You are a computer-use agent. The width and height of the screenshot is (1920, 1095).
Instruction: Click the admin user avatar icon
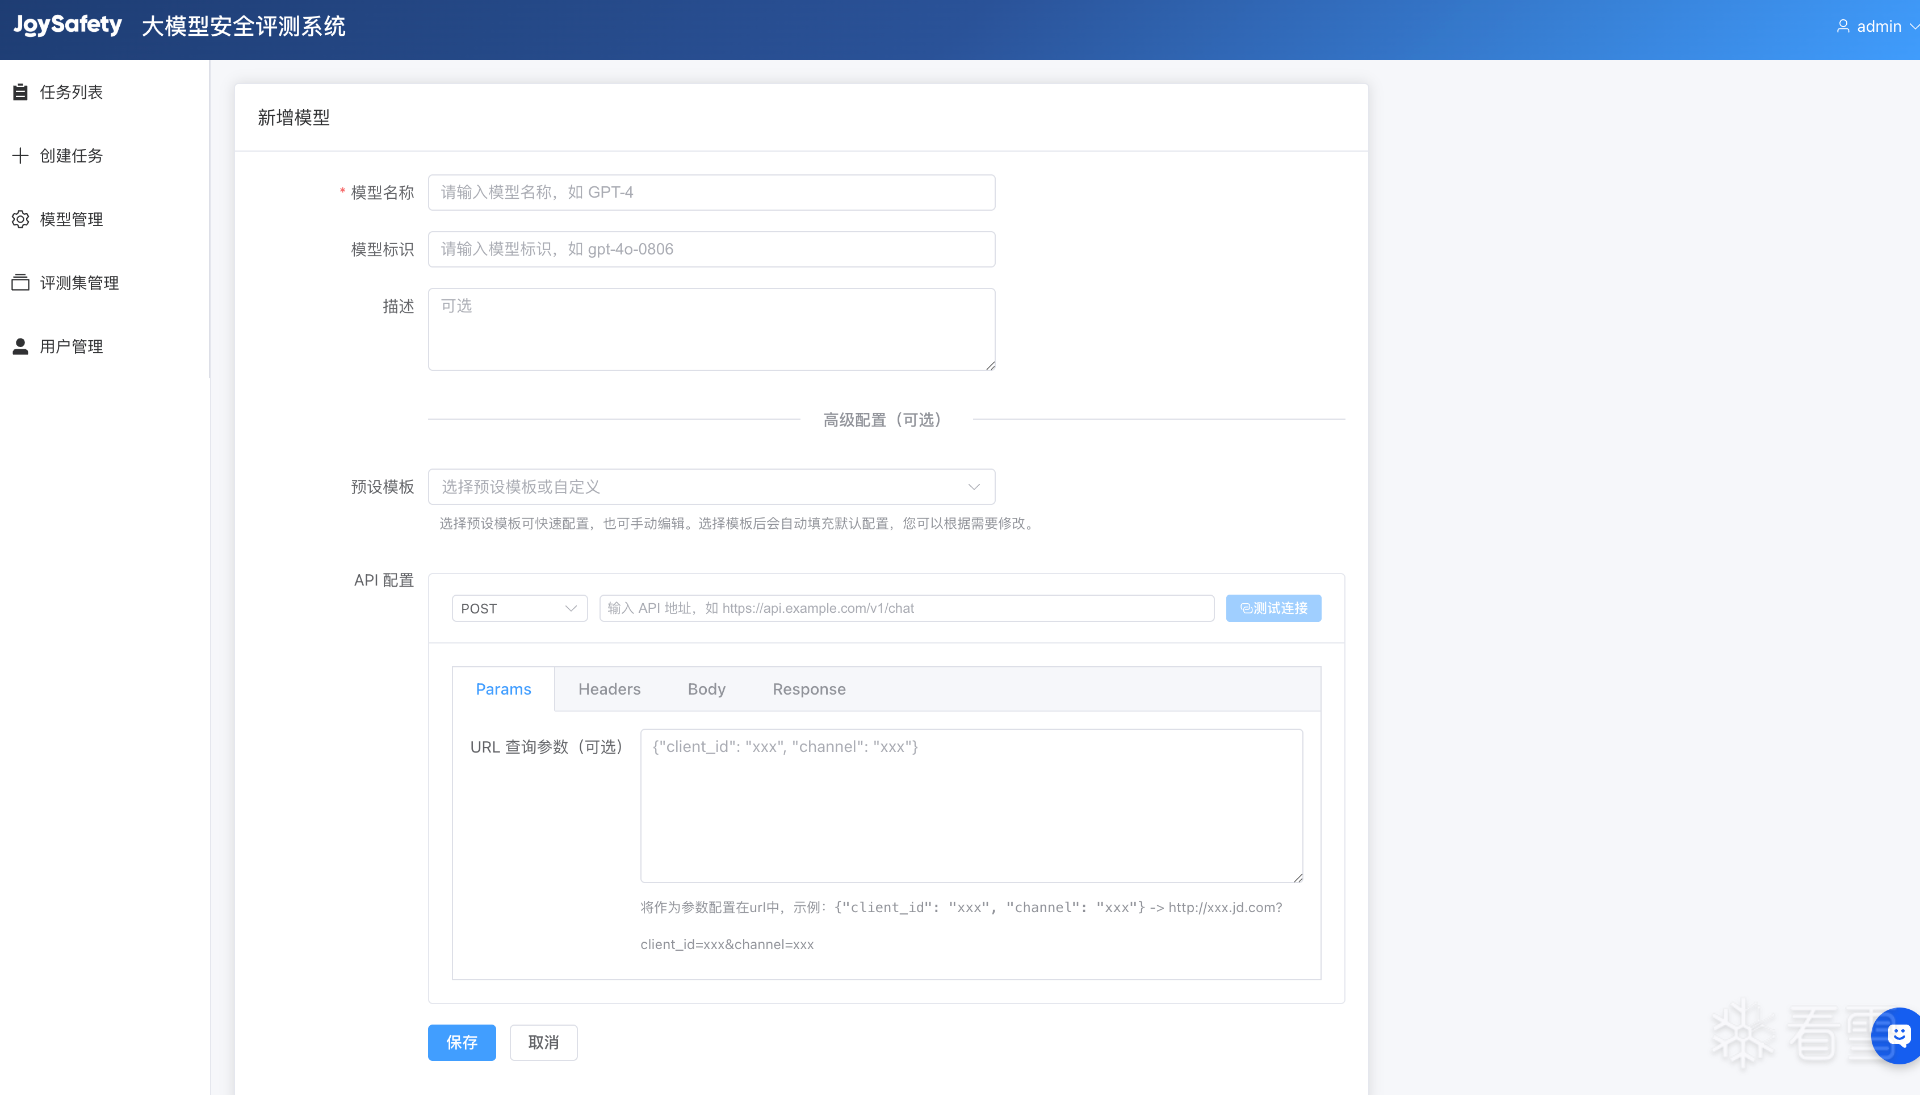(1843, 27)
